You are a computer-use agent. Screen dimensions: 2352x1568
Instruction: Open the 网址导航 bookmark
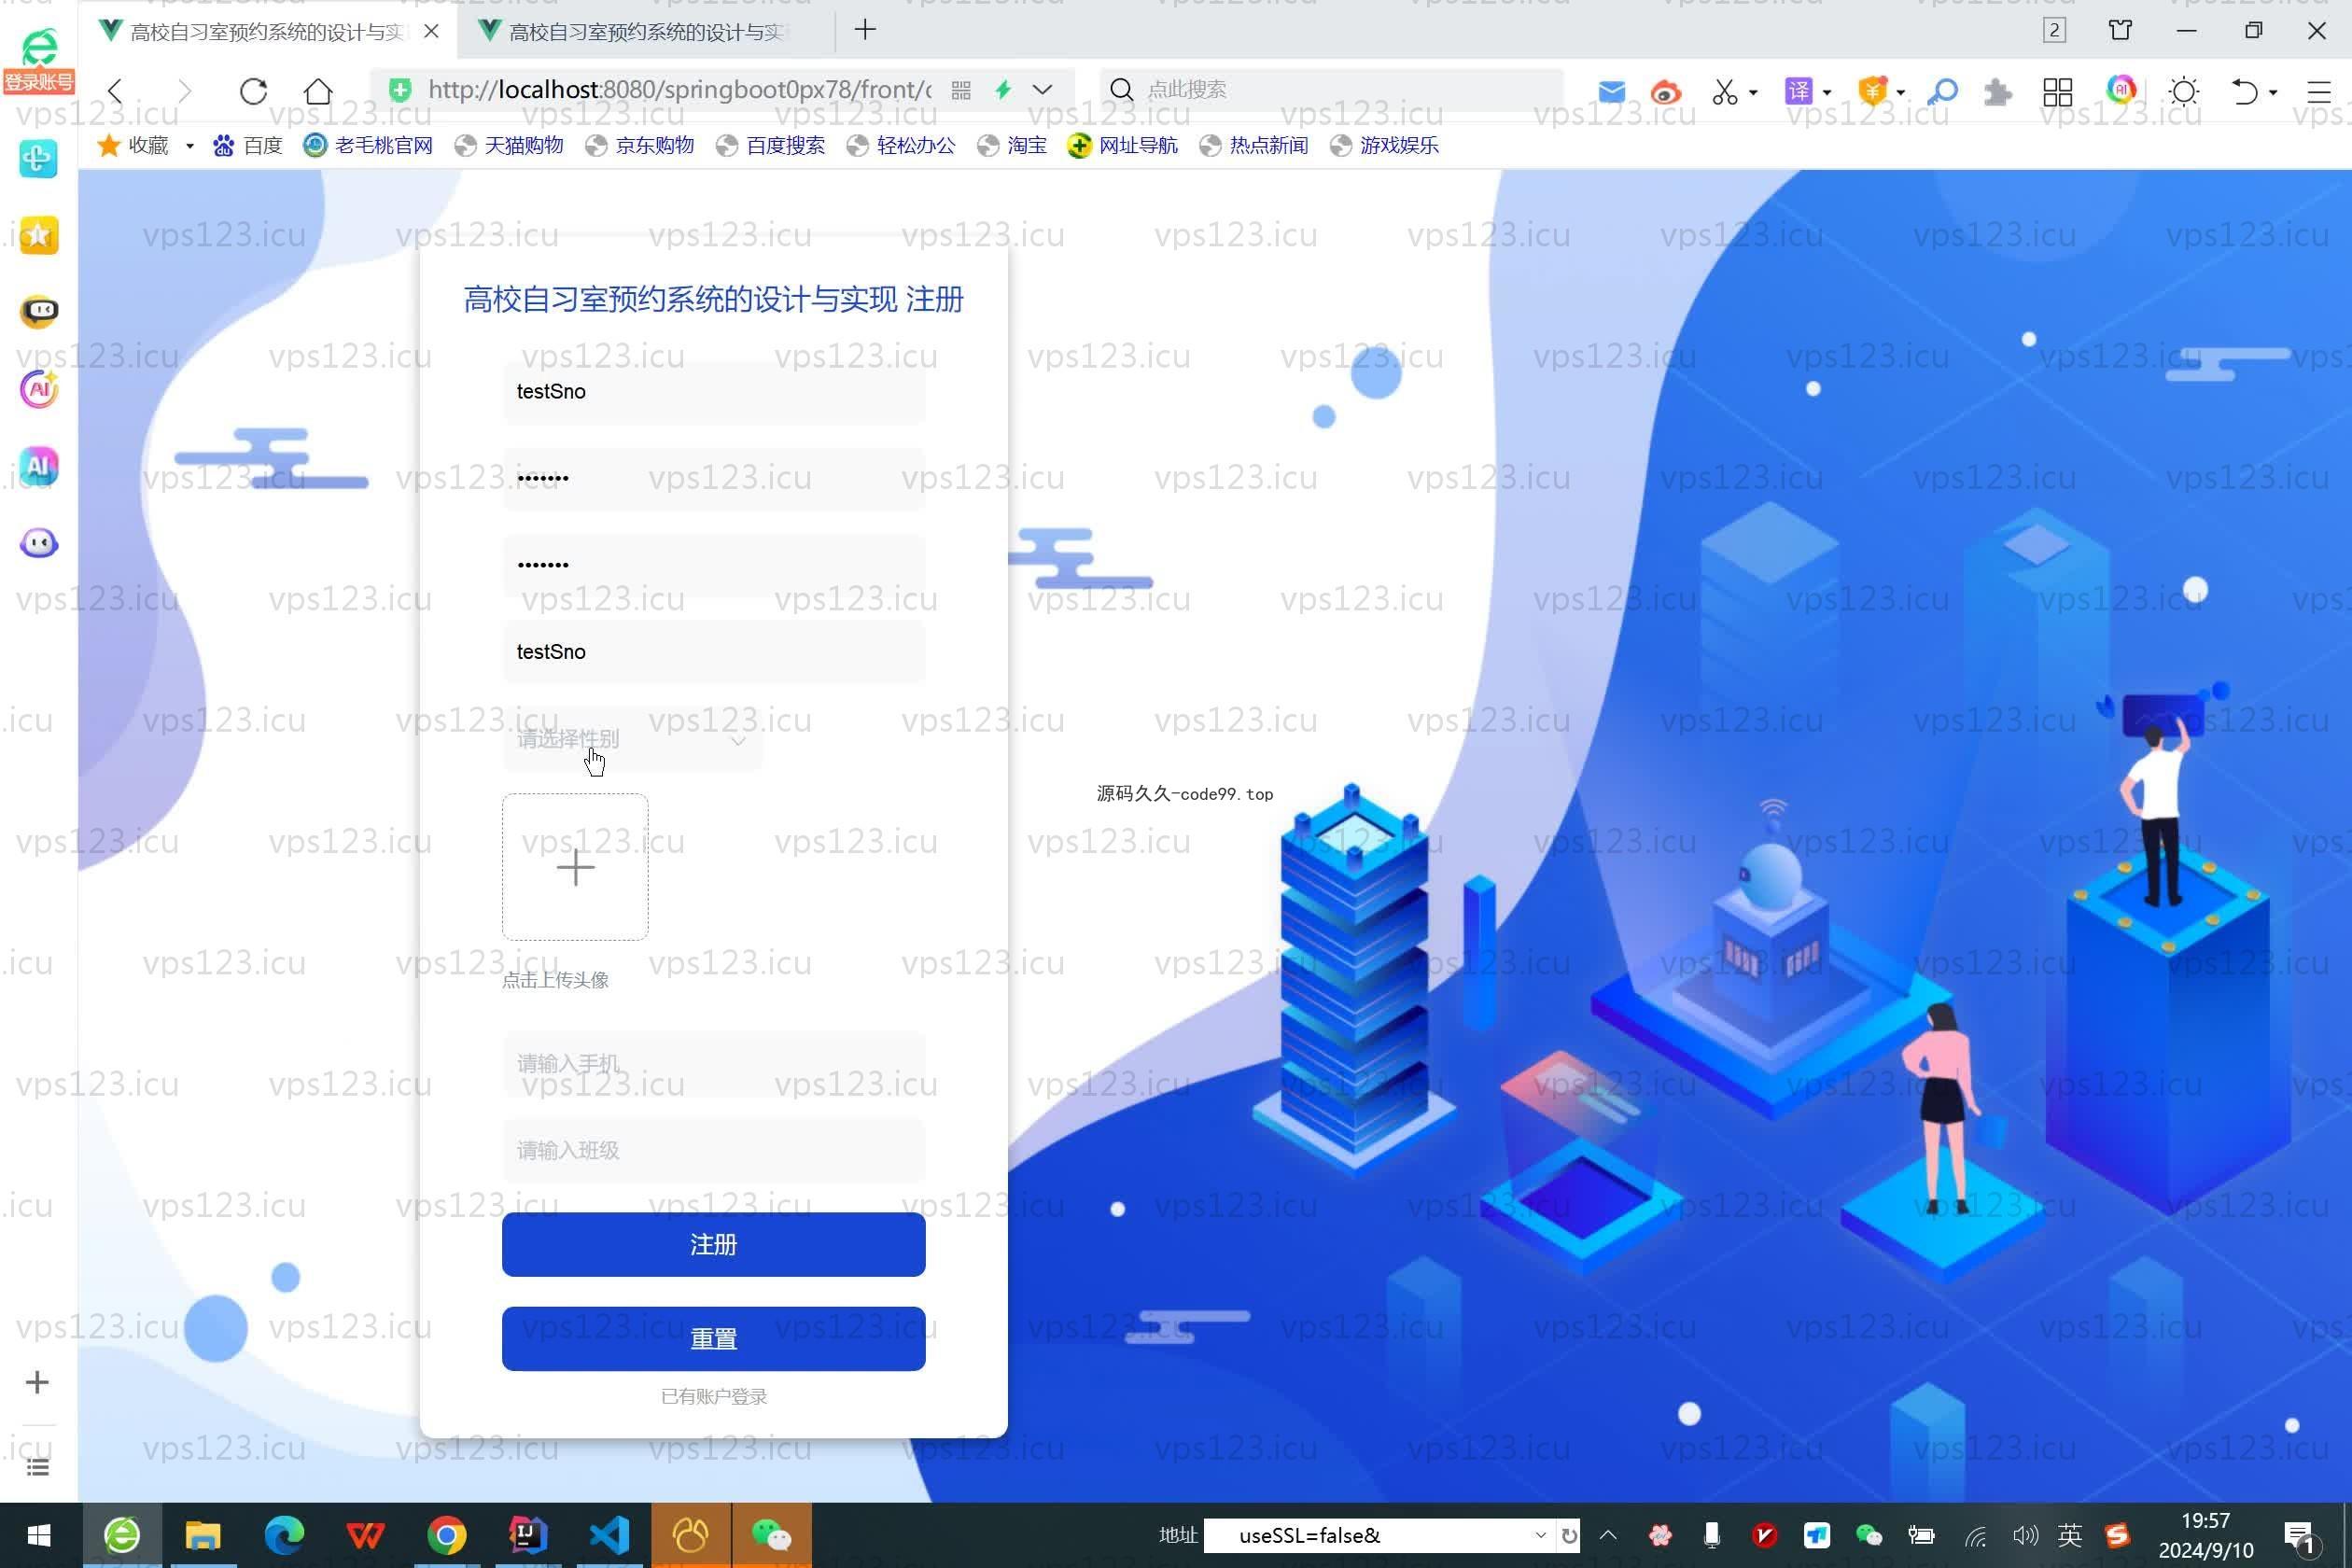(1123, 146)
